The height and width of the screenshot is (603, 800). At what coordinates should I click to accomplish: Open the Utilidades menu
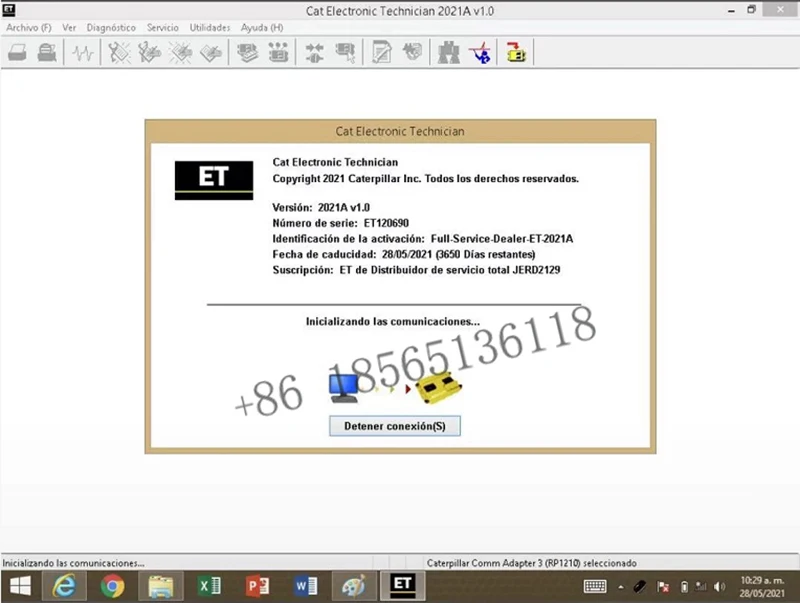point(210,28)
